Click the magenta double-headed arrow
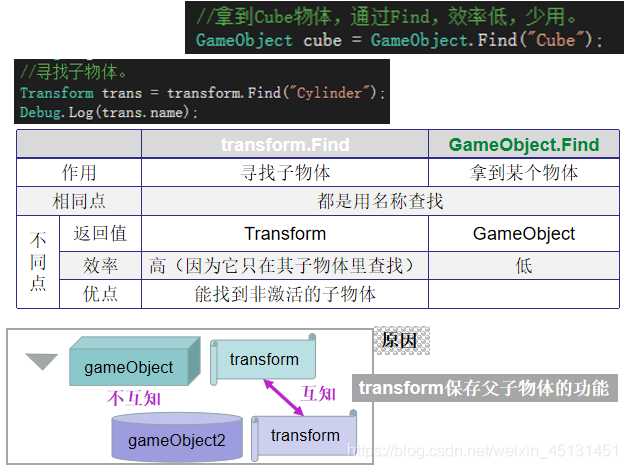The width and height of the screenshot is (627, 469). [x=284, y=397]
